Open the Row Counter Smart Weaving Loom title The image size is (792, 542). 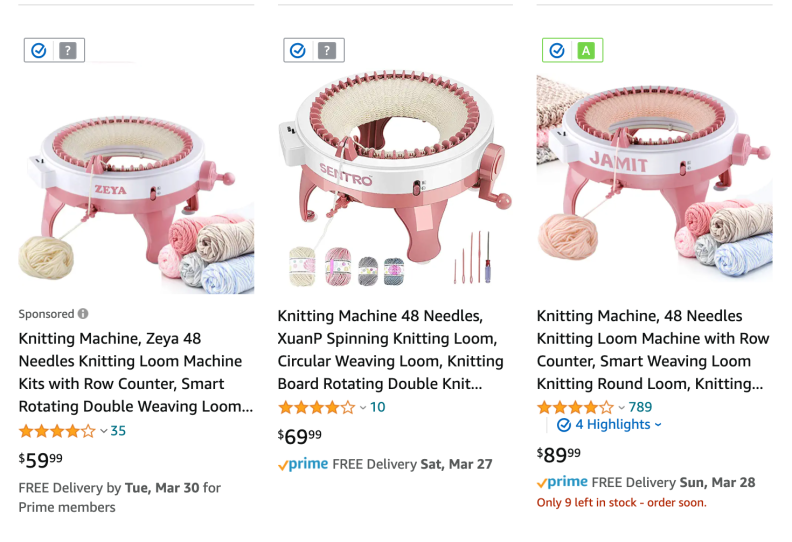coord(653,350)
